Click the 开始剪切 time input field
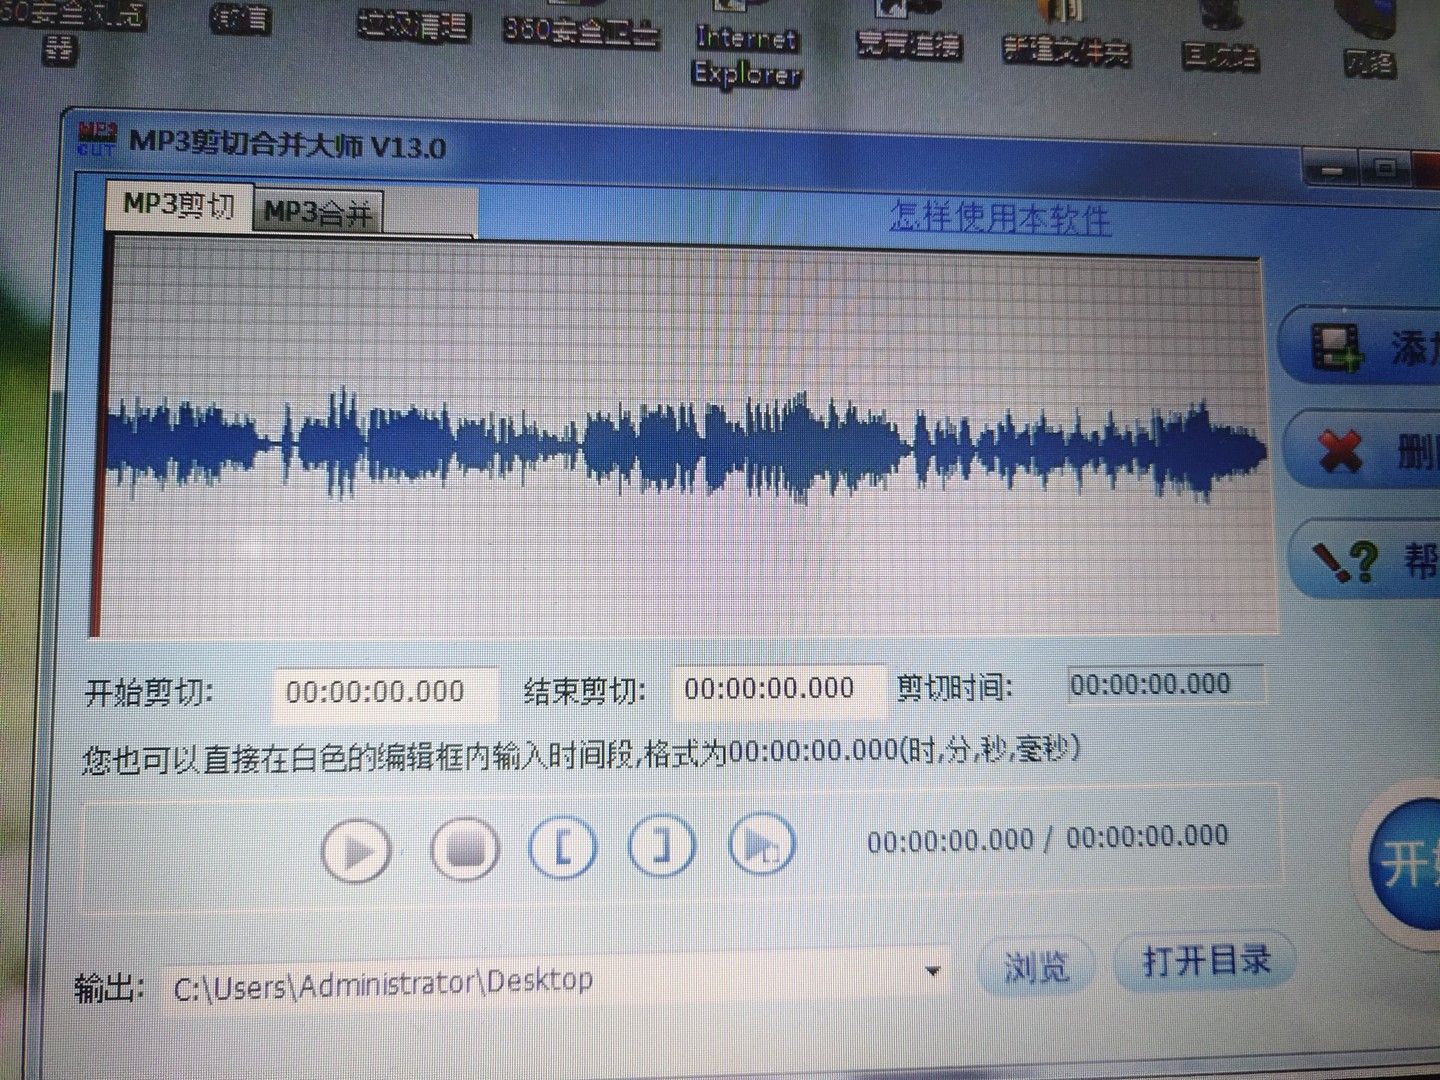 (385, 693)
